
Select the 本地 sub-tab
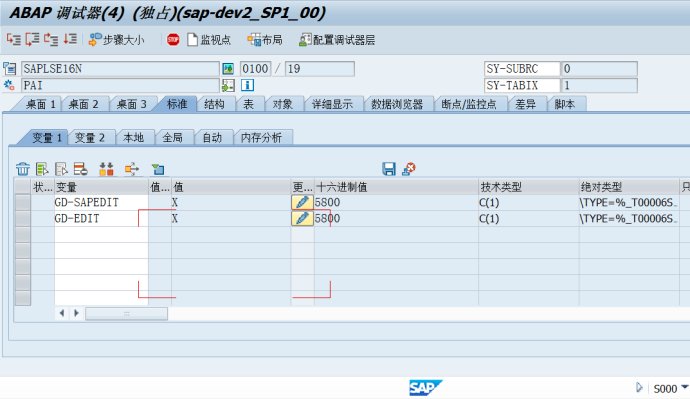point(134,138)
